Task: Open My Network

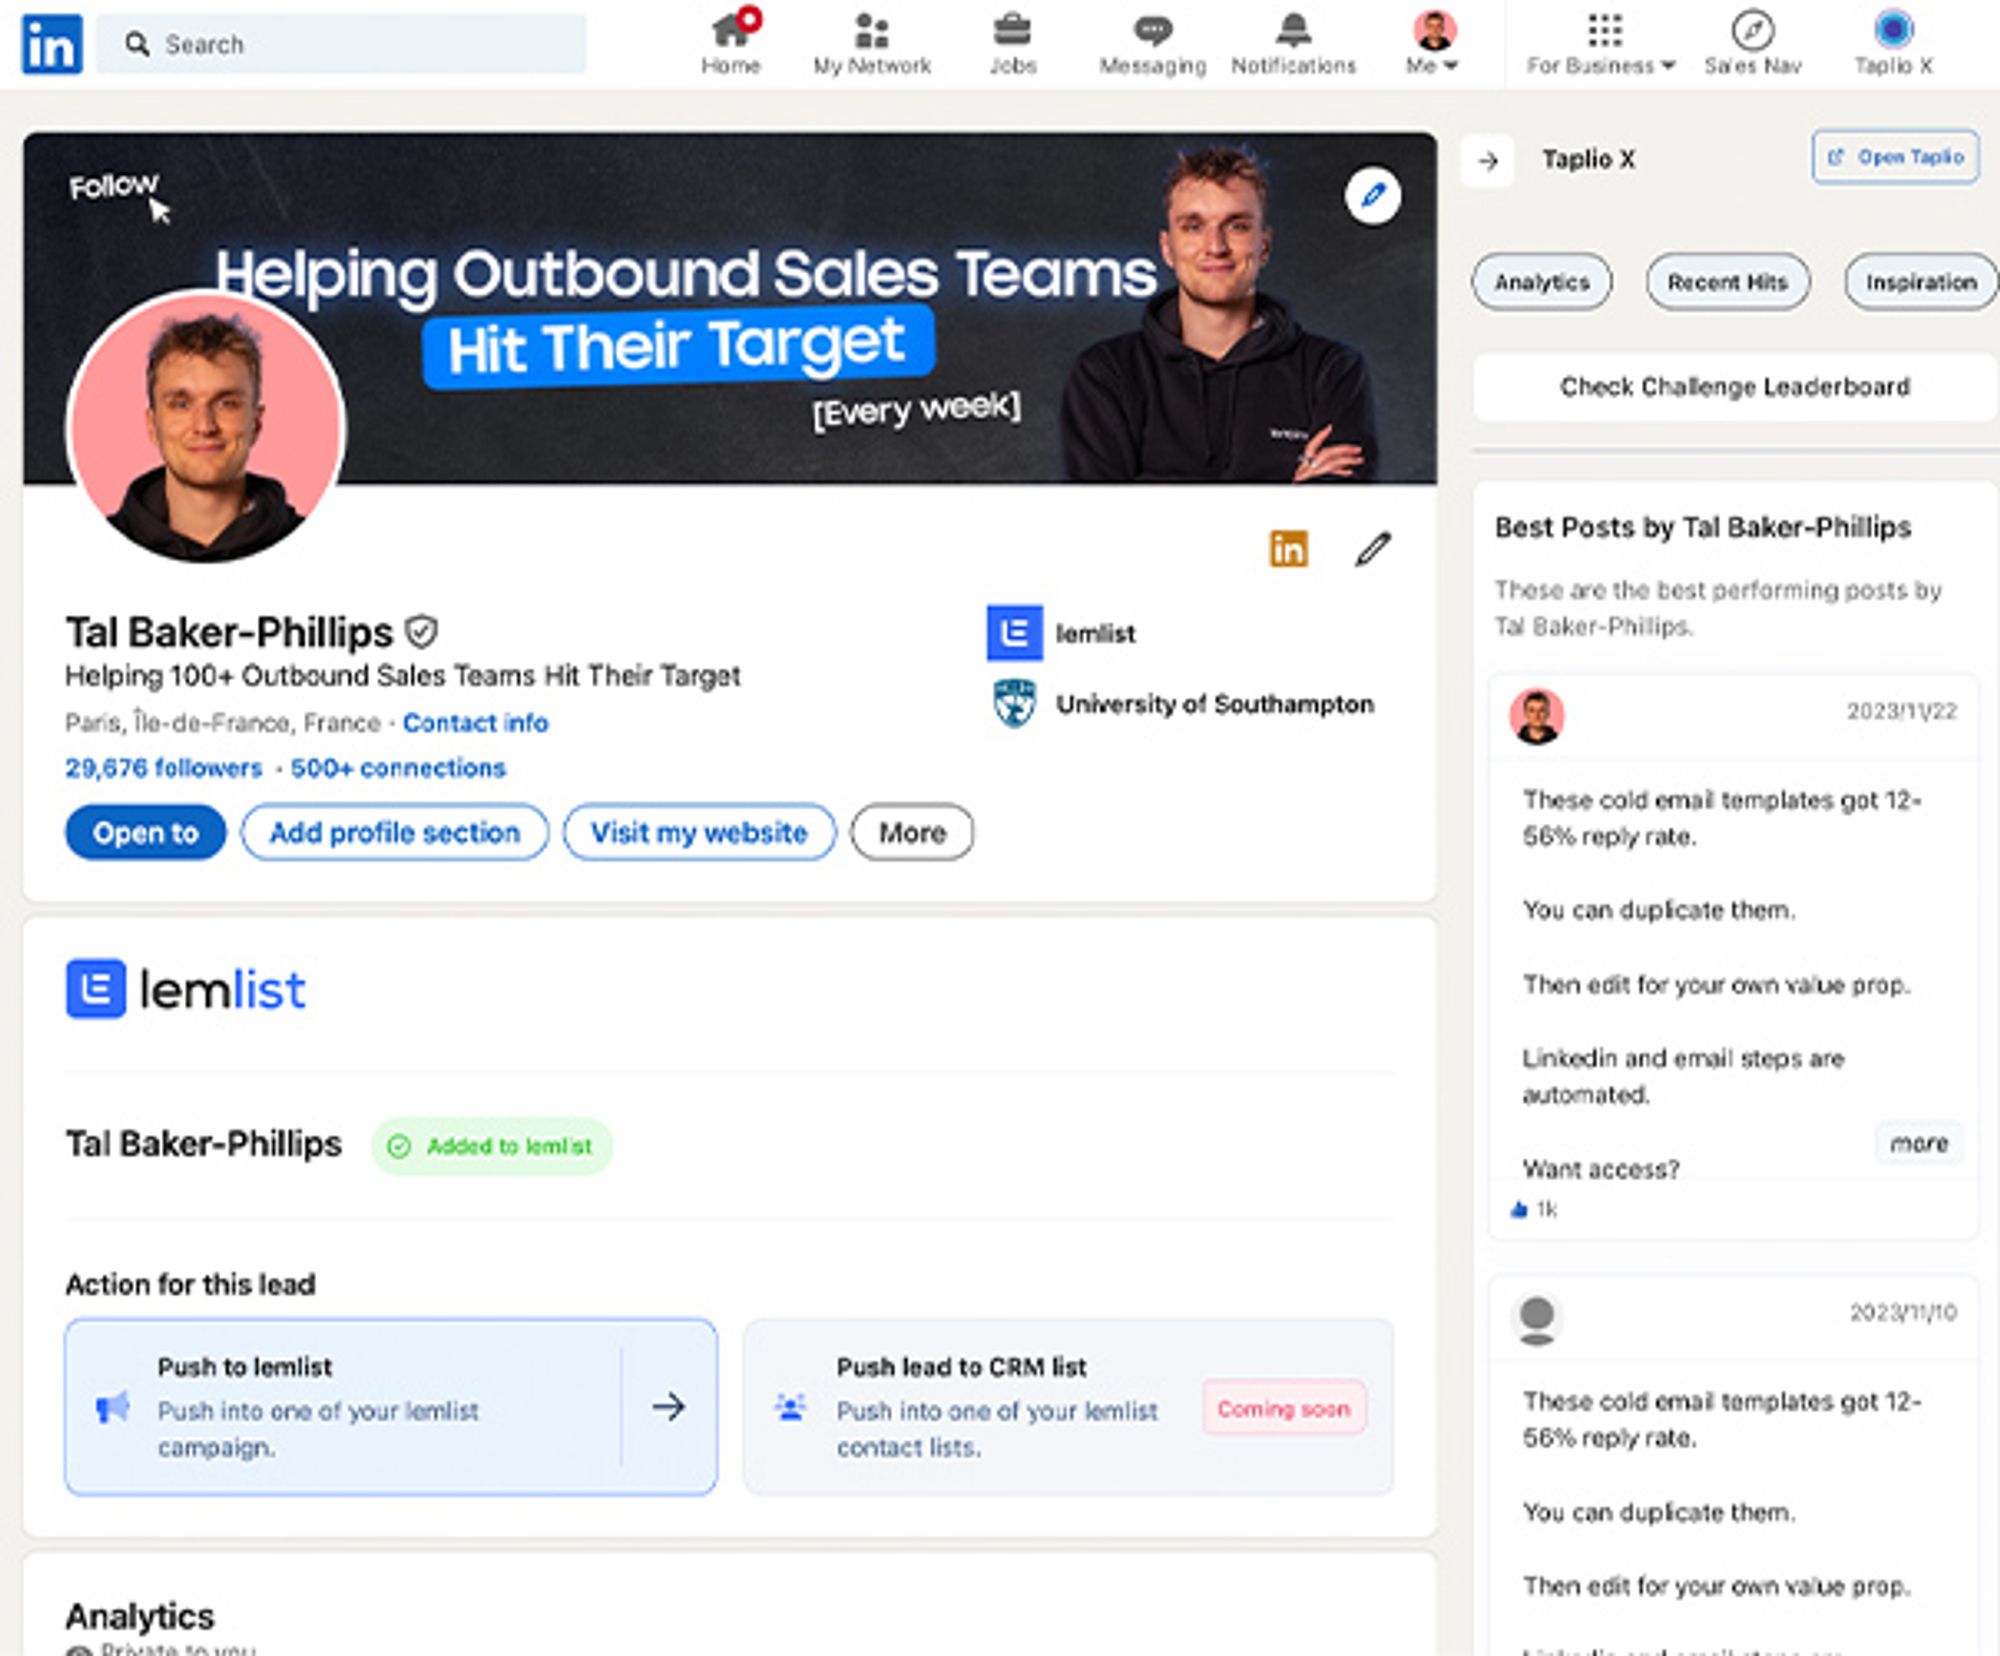Action: point(872,44)
